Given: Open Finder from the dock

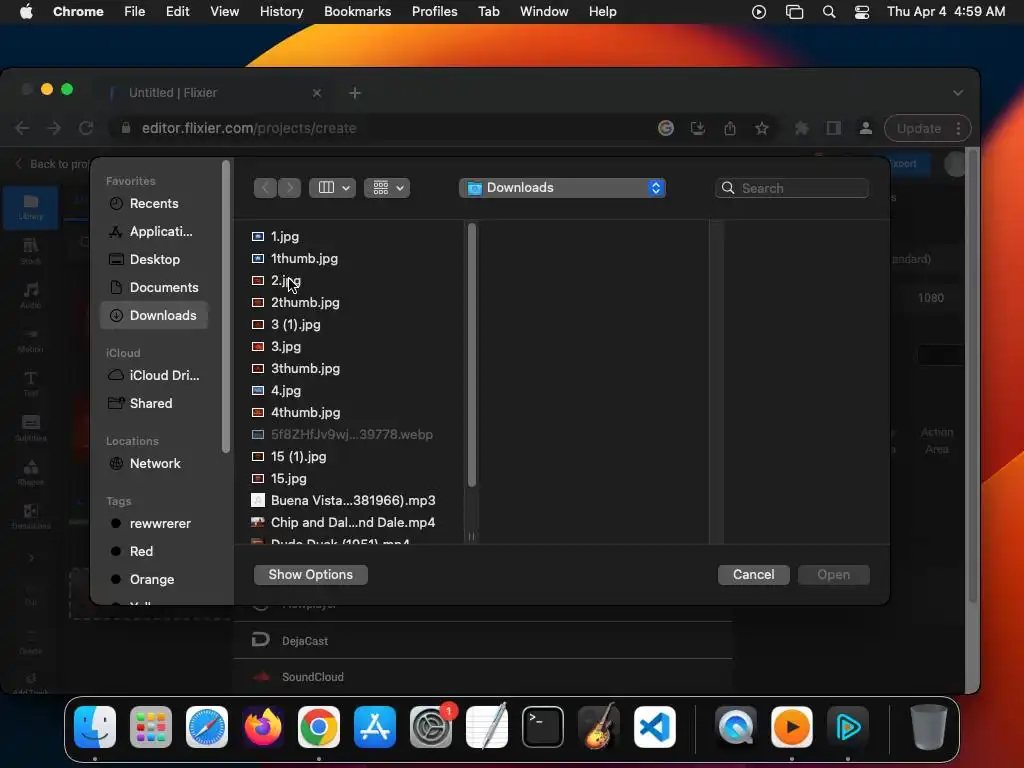Looking at the screenshot, I should (95, 727).
